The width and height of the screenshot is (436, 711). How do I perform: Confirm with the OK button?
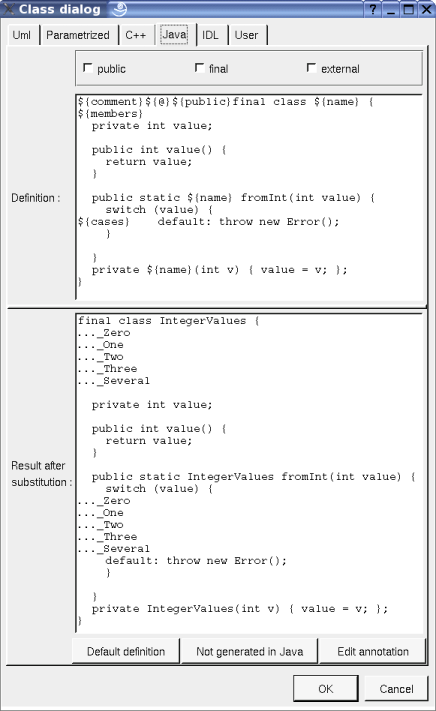coord(325,689)
